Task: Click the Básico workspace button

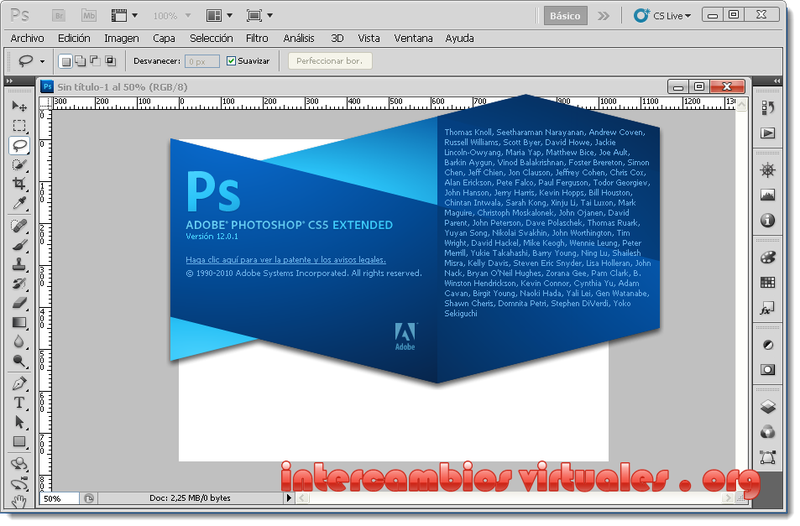Action: [565, 16]
